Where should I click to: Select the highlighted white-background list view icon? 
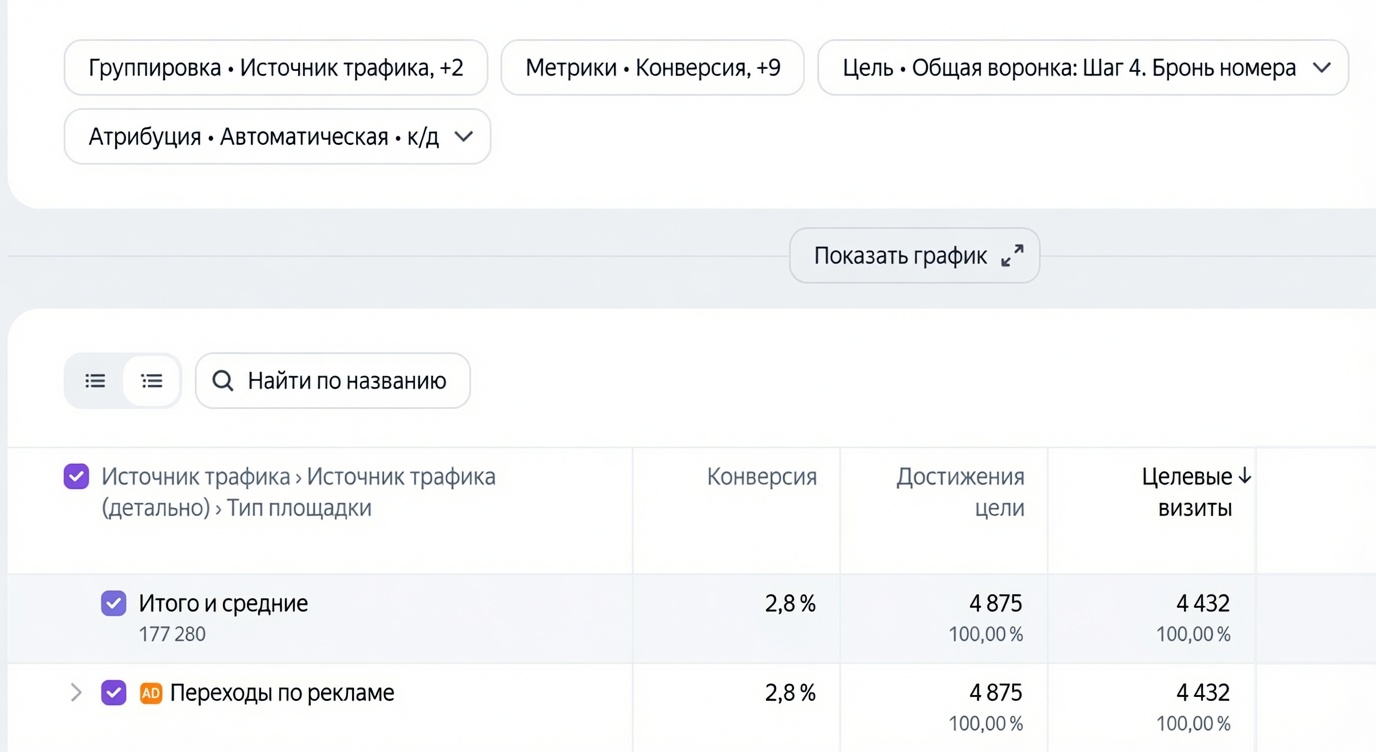pyautogui.click(x=152, y=381)
